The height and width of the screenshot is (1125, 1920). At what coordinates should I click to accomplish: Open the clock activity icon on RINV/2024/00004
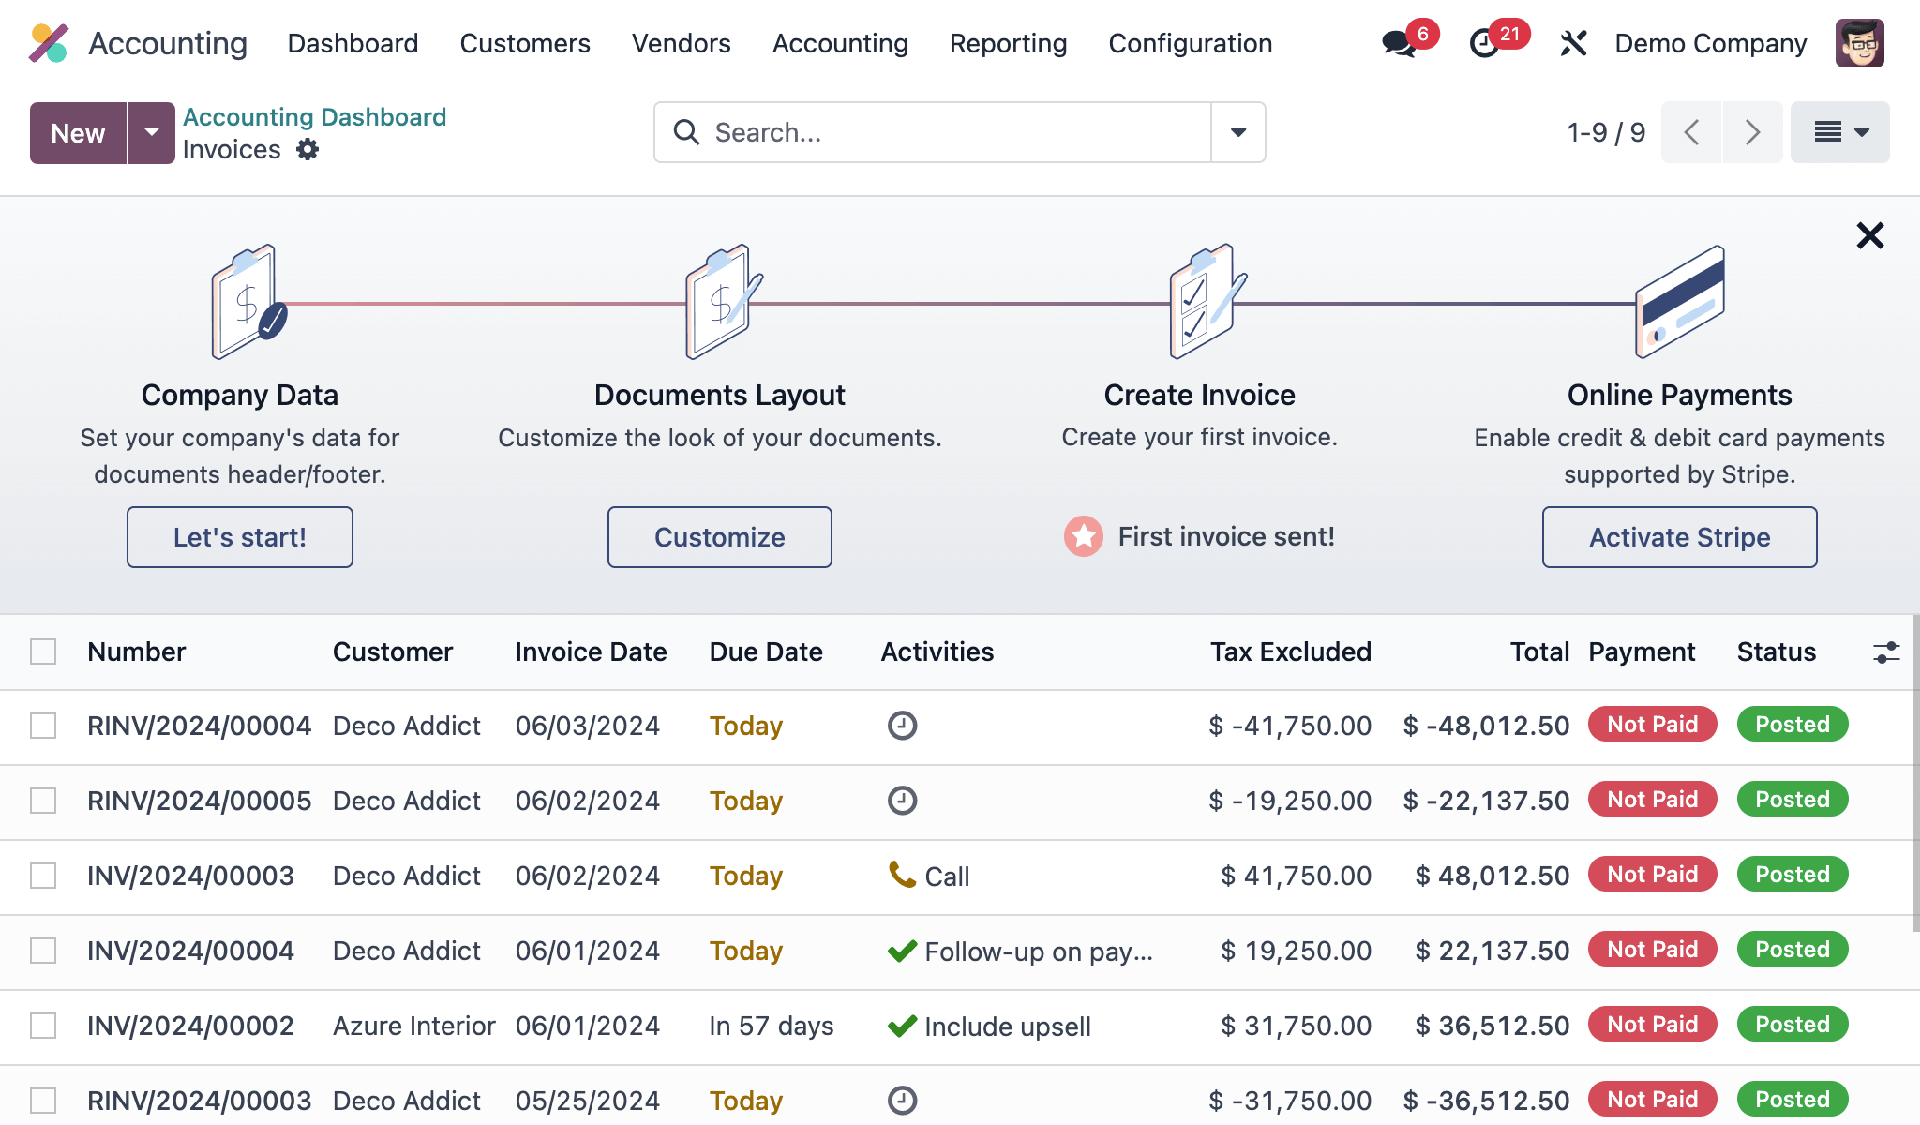pos(902,726)
